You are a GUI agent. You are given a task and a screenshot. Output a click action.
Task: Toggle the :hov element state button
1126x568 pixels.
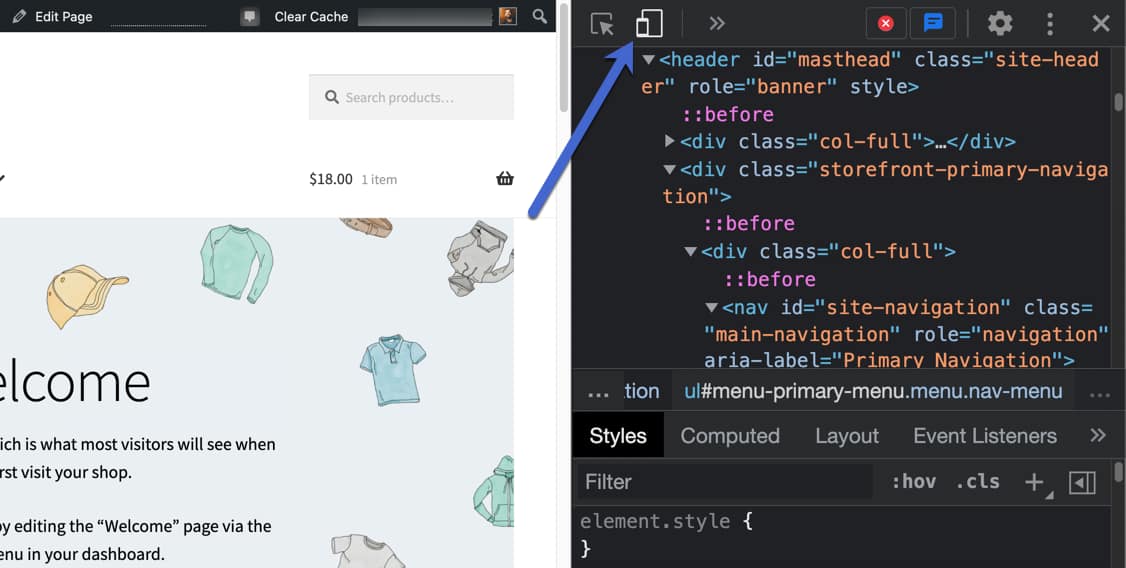coord(913,482)
